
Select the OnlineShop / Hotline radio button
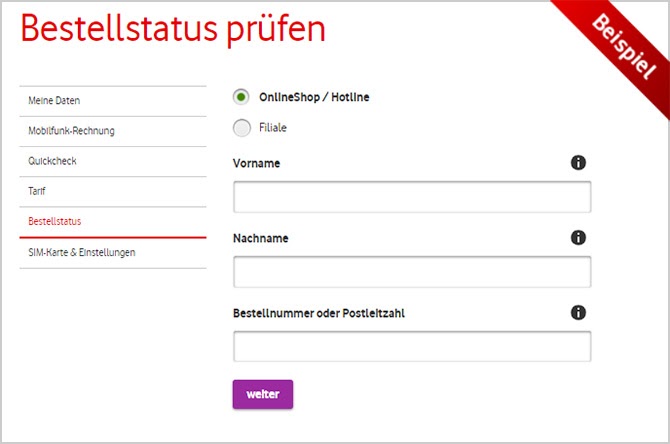(241, 97)
